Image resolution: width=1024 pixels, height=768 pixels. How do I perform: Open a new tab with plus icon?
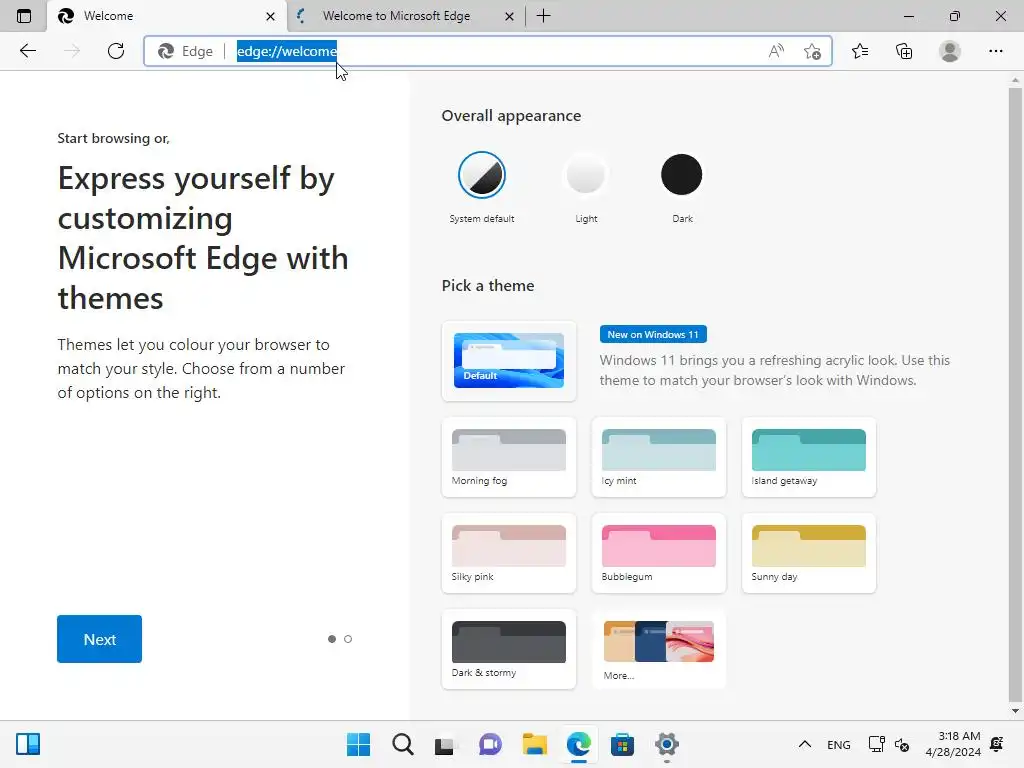pos(543,16)
